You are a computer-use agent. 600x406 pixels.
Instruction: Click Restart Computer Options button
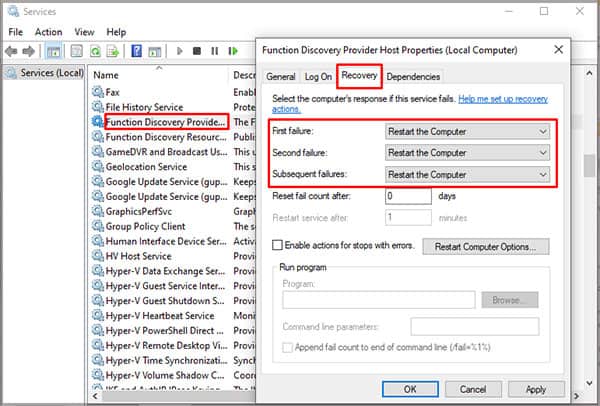coord(486,247)
